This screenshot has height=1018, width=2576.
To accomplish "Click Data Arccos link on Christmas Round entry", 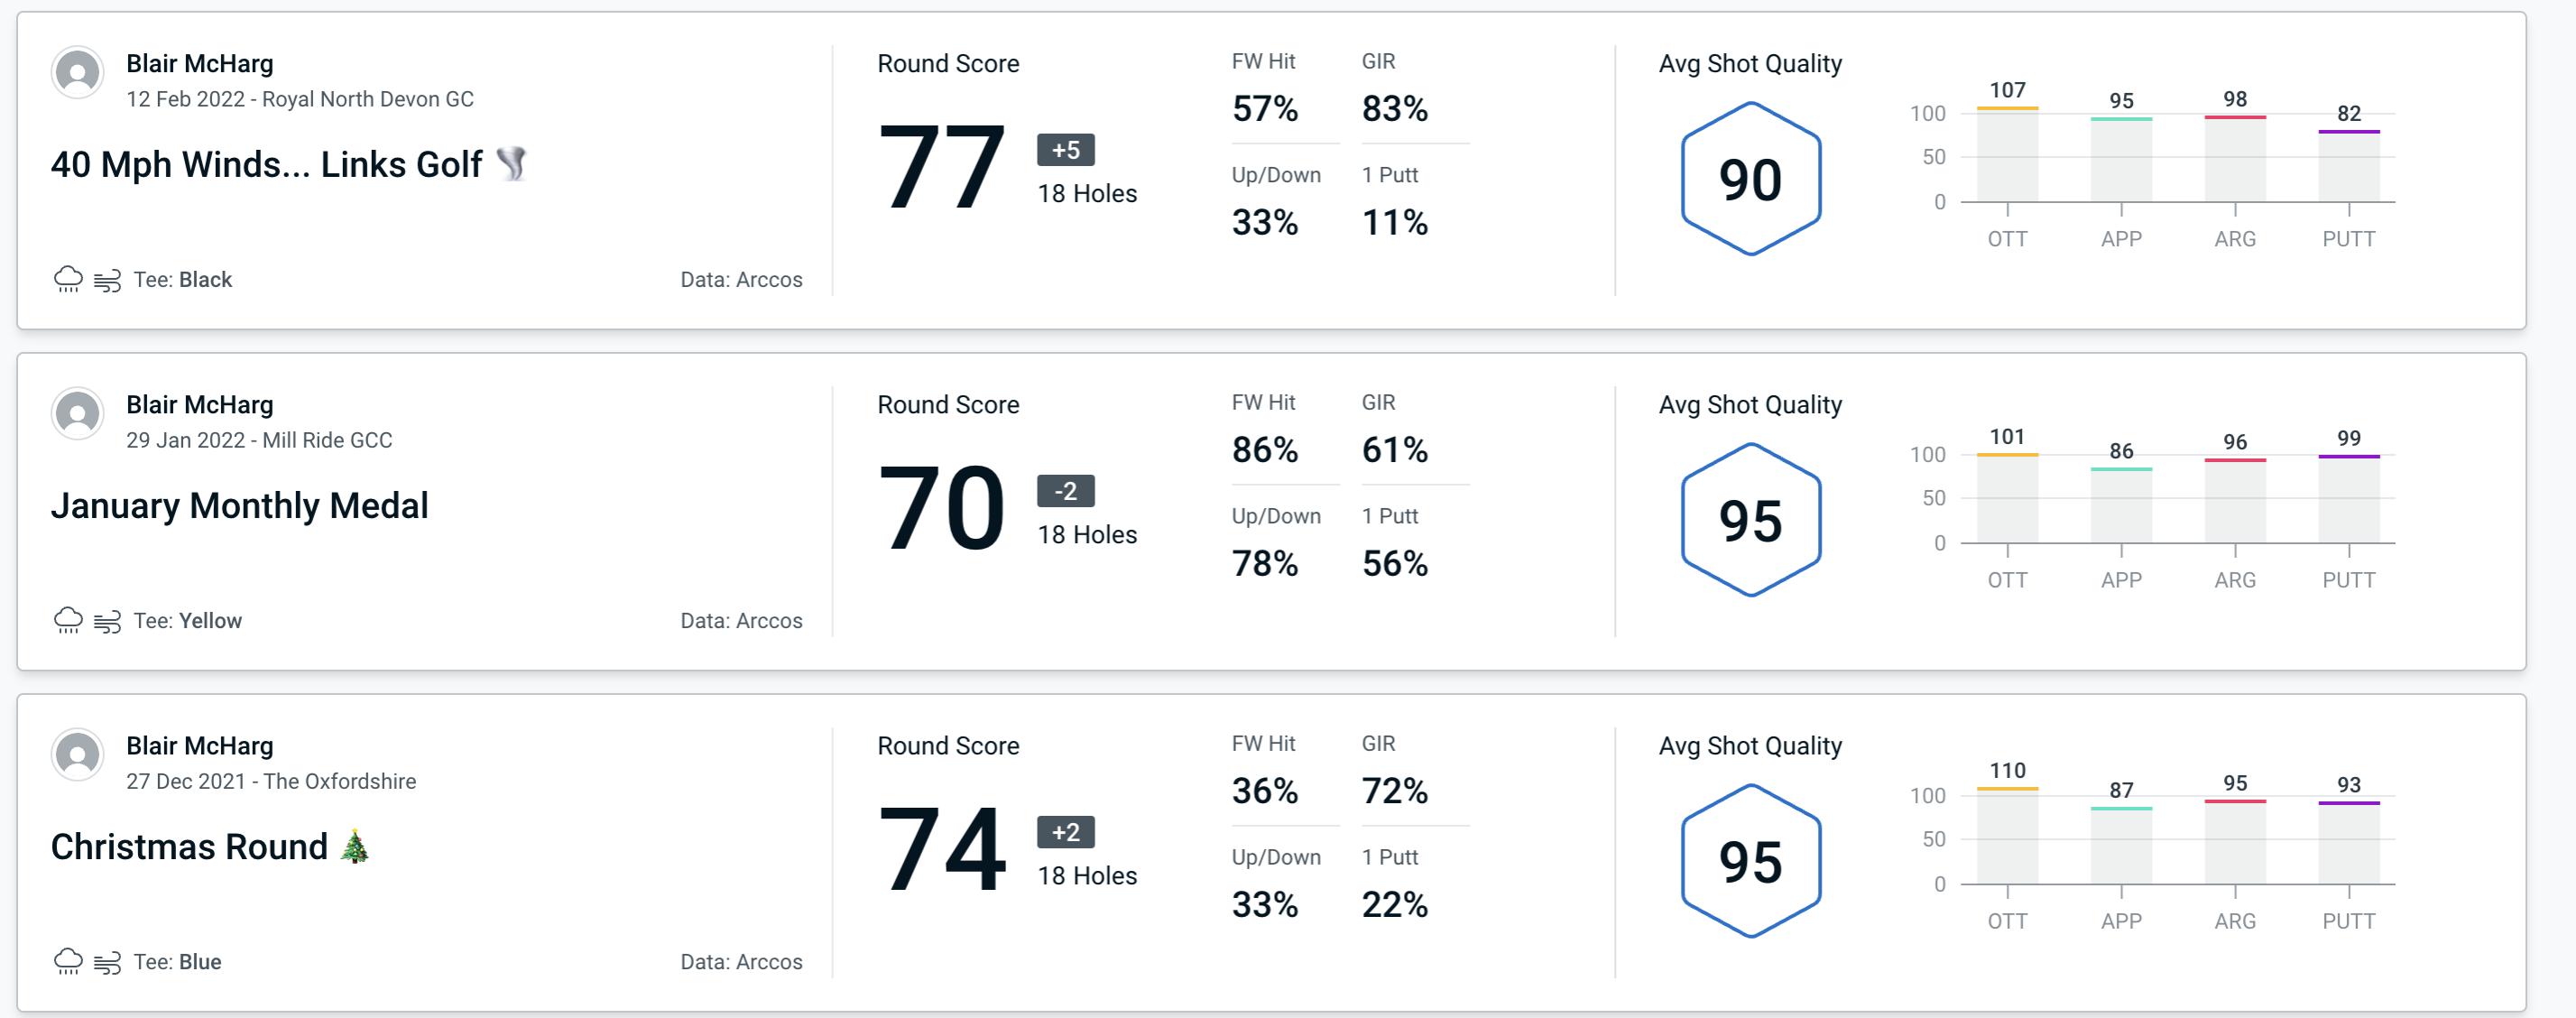I will [x=739, y=962].
